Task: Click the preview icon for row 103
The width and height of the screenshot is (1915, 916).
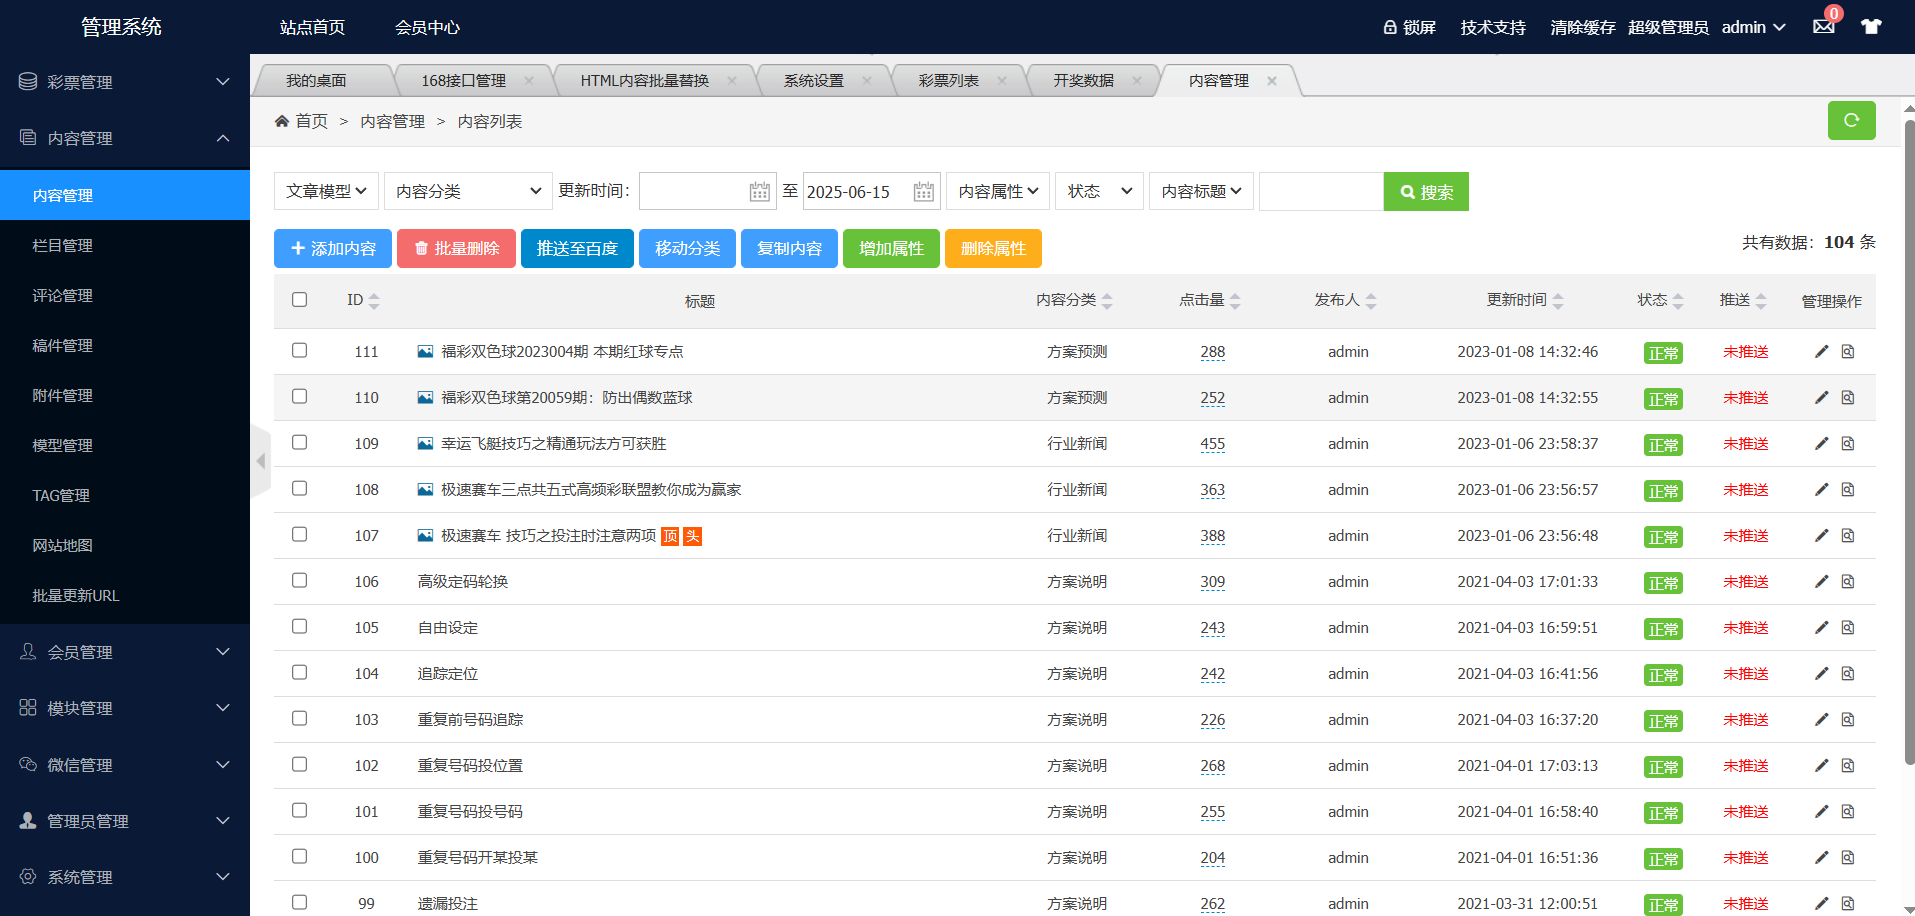Action: 1848,719
